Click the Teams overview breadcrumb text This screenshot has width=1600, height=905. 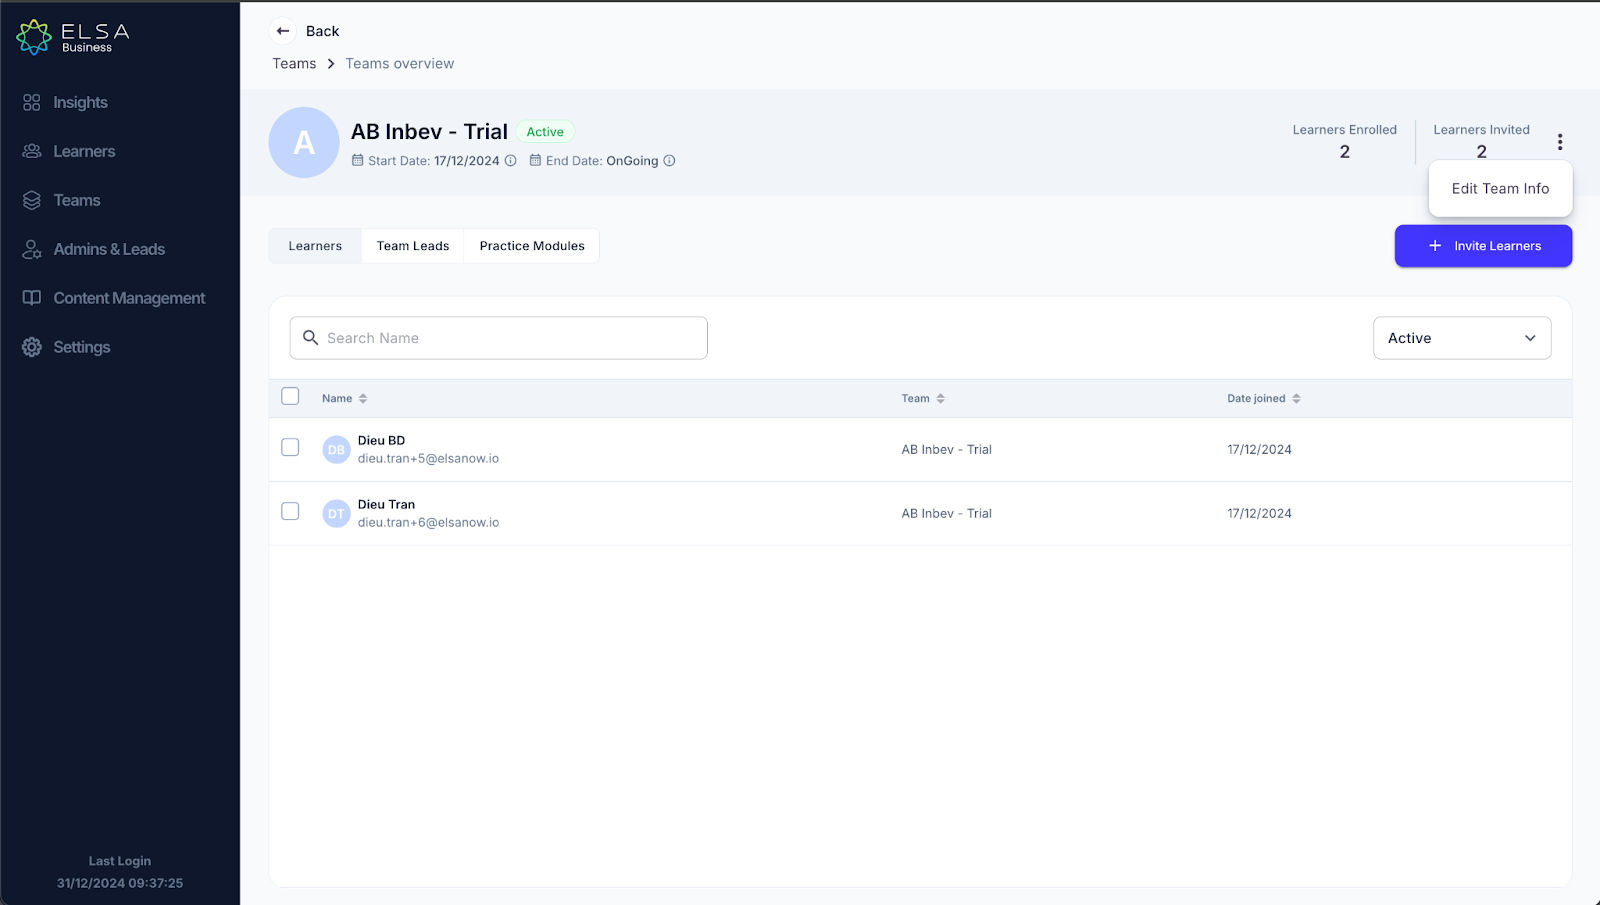click(400, 63)
